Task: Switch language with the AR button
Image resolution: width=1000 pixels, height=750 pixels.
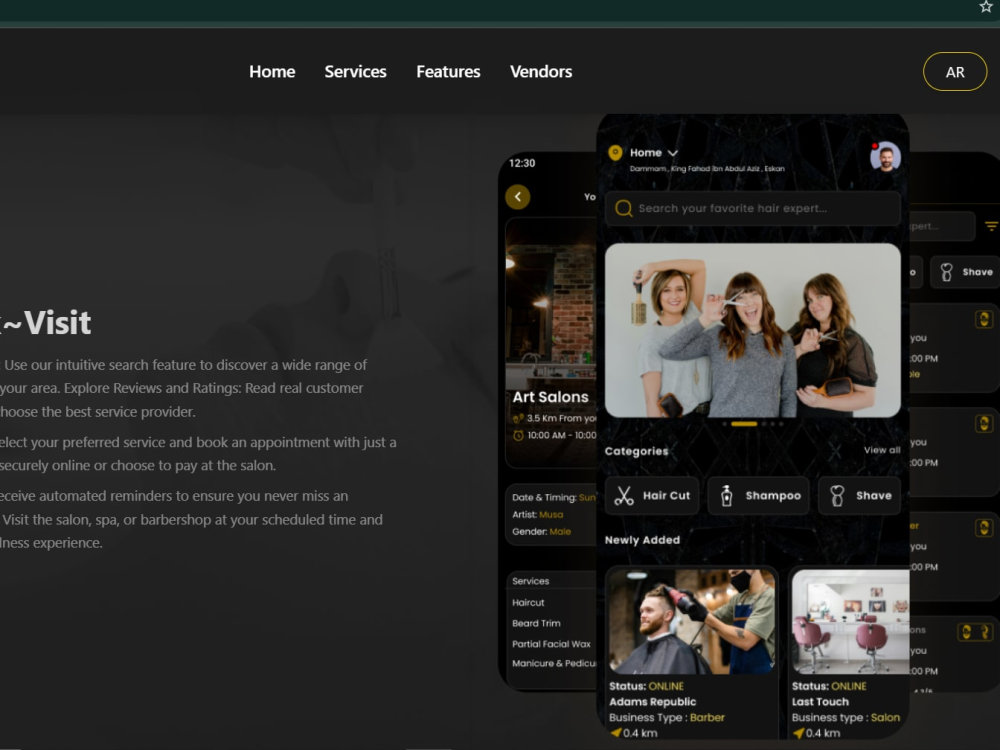Action: pos(955,71)
